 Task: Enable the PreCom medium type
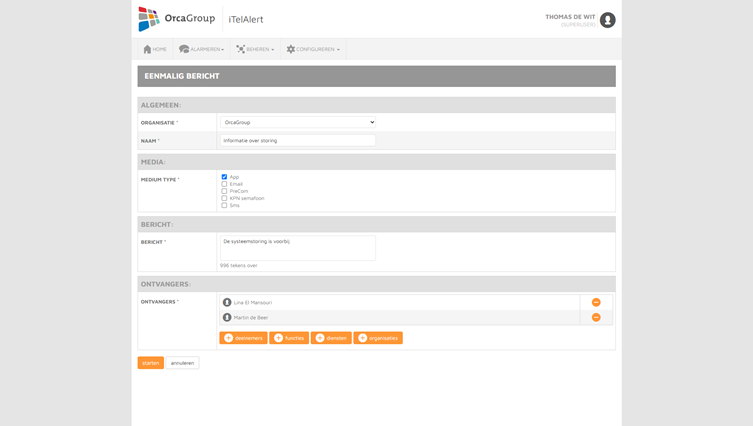coord(224,191)
